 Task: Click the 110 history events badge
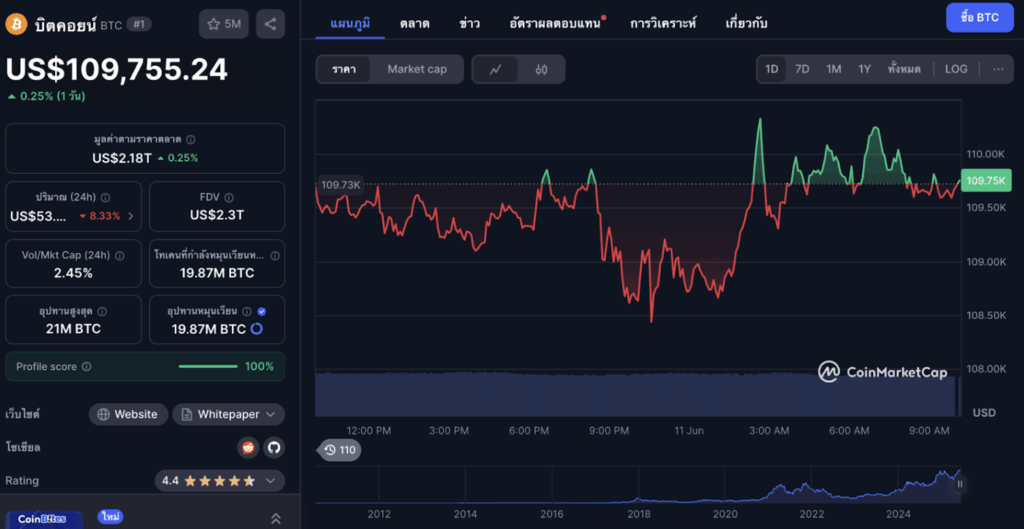[x=339, y=450]
